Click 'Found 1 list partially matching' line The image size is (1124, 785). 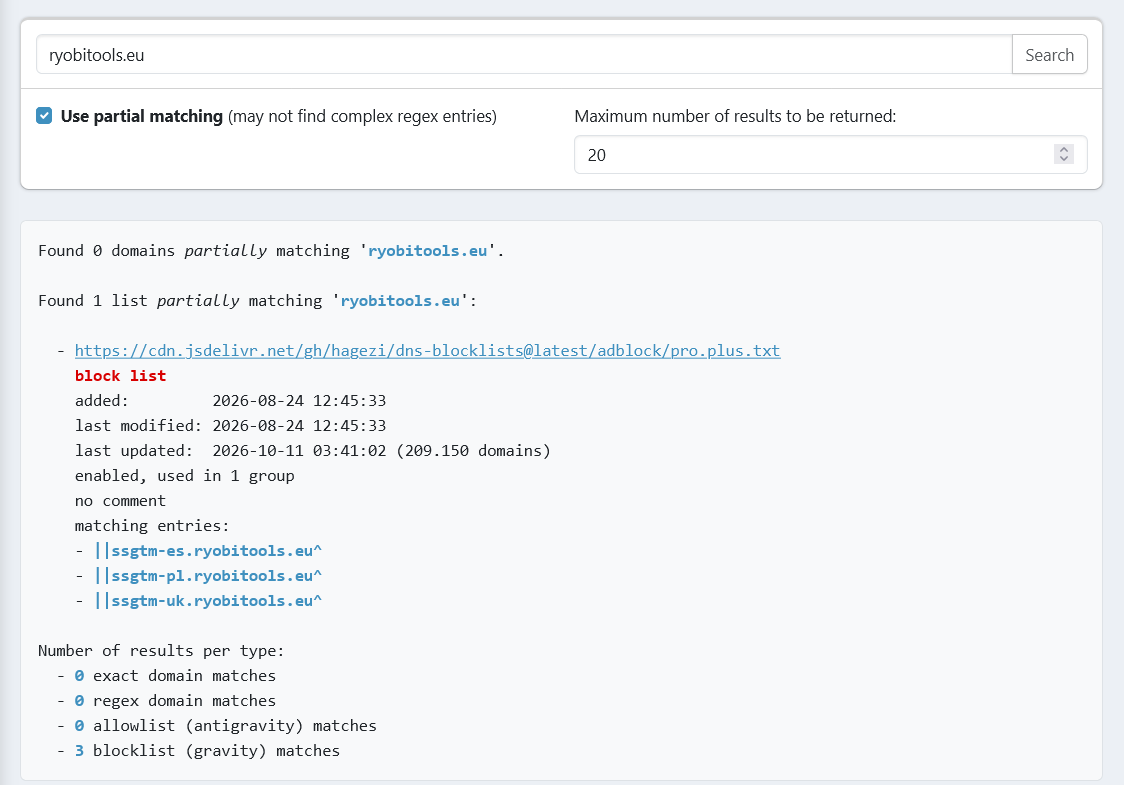coord(257,300)
